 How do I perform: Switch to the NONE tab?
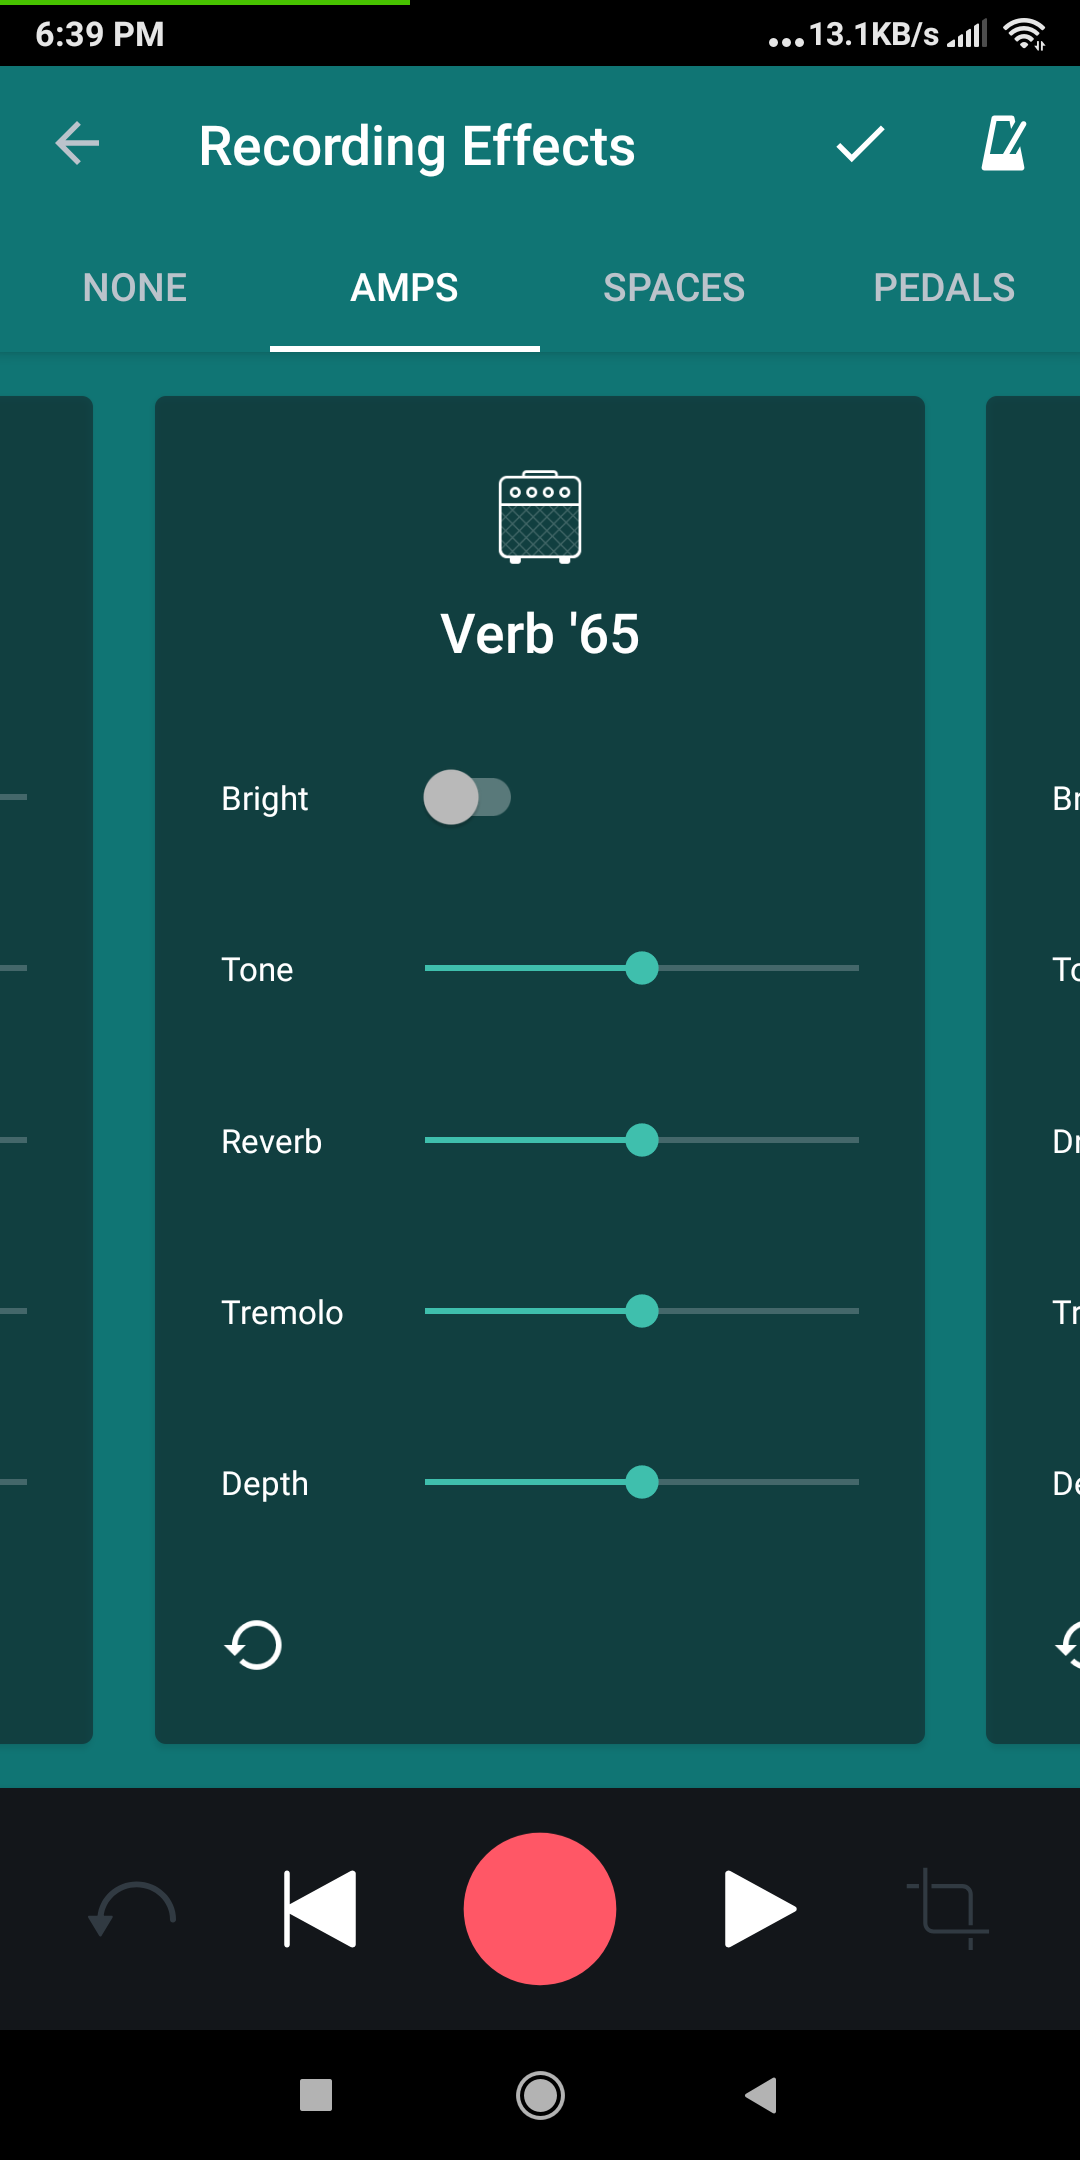[x=135, y=288]
